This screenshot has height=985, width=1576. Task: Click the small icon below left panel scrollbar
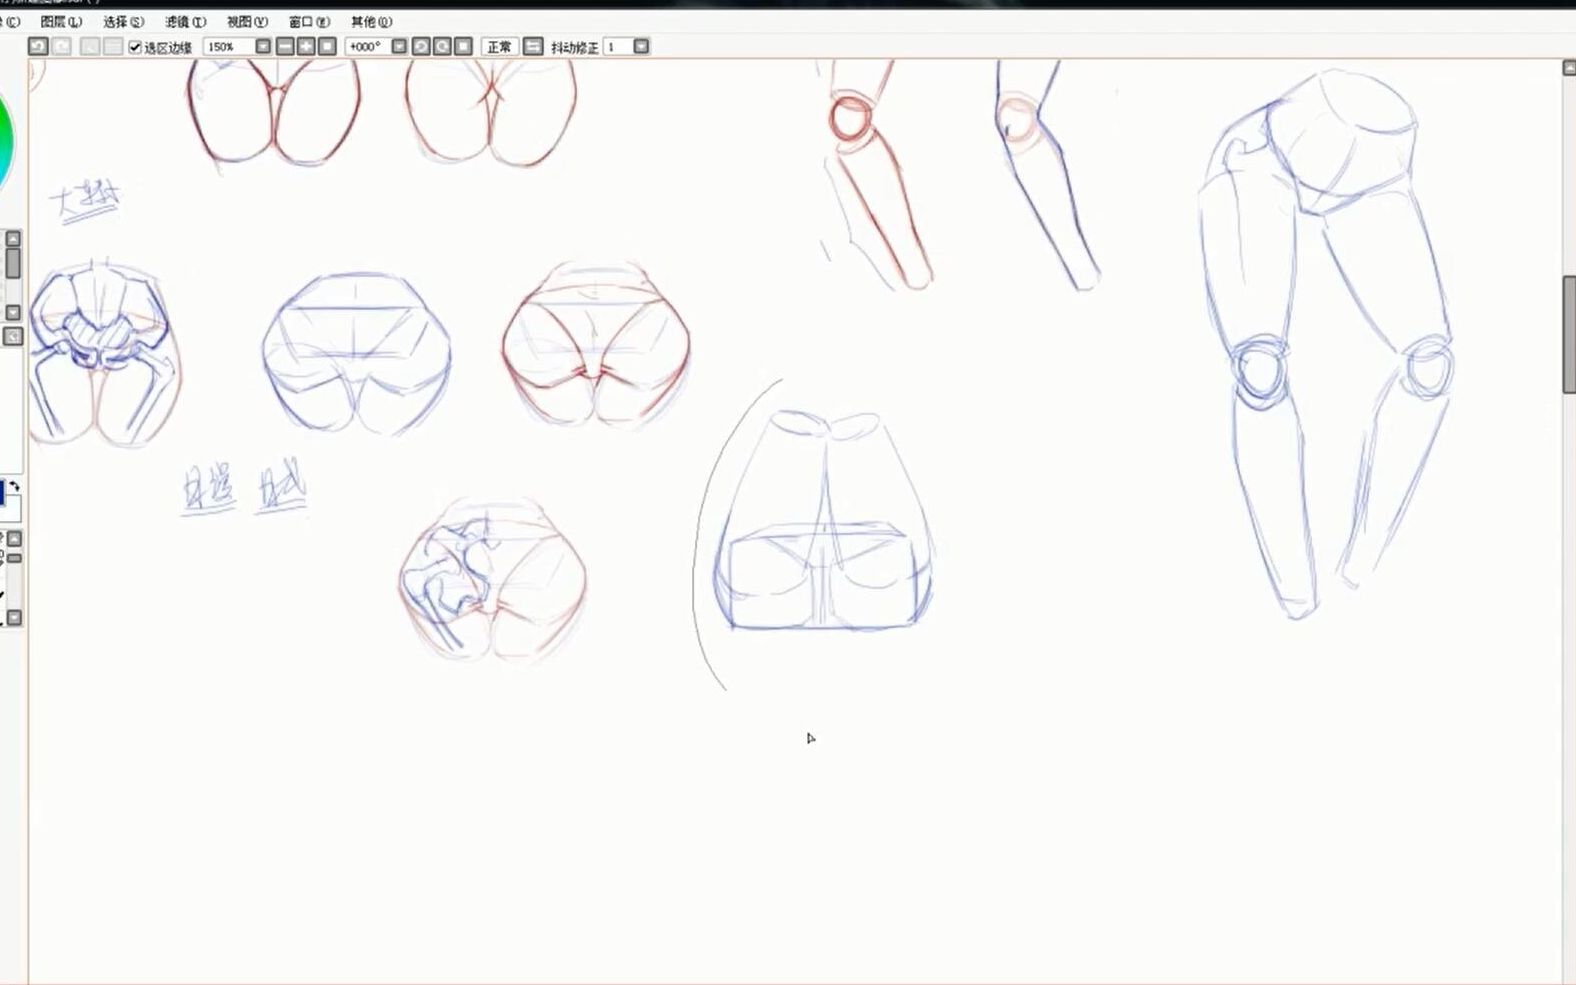(13, 337)
